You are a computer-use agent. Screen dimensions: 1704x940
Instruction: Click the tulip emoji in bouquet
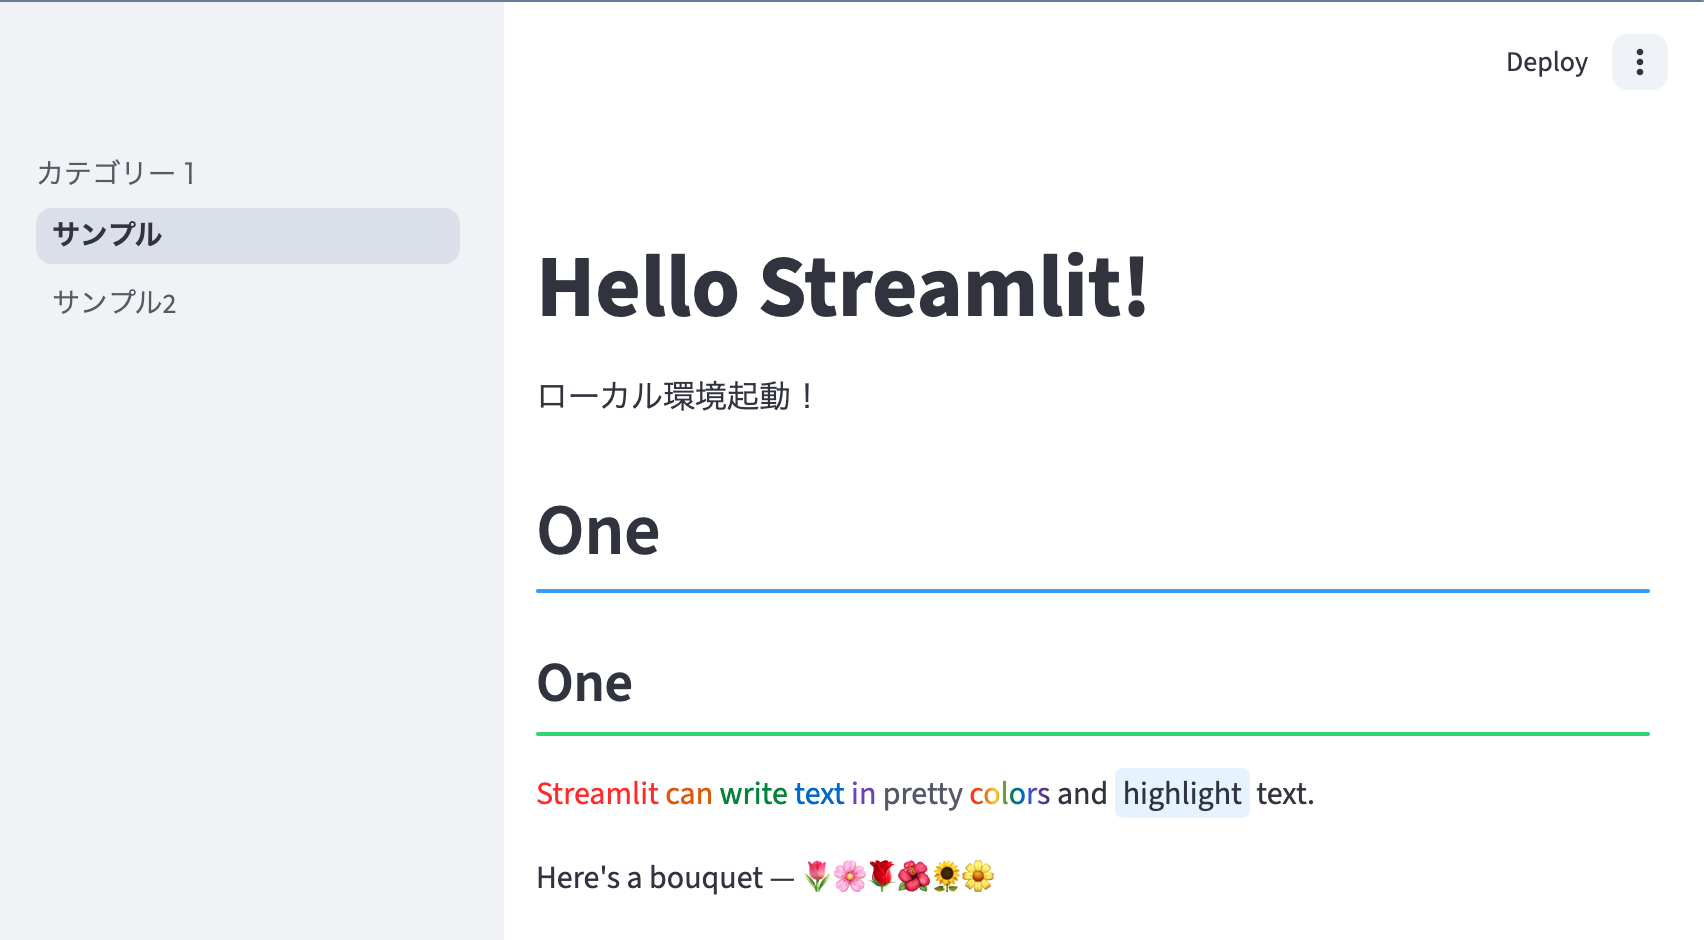click(x=817, y=877)
